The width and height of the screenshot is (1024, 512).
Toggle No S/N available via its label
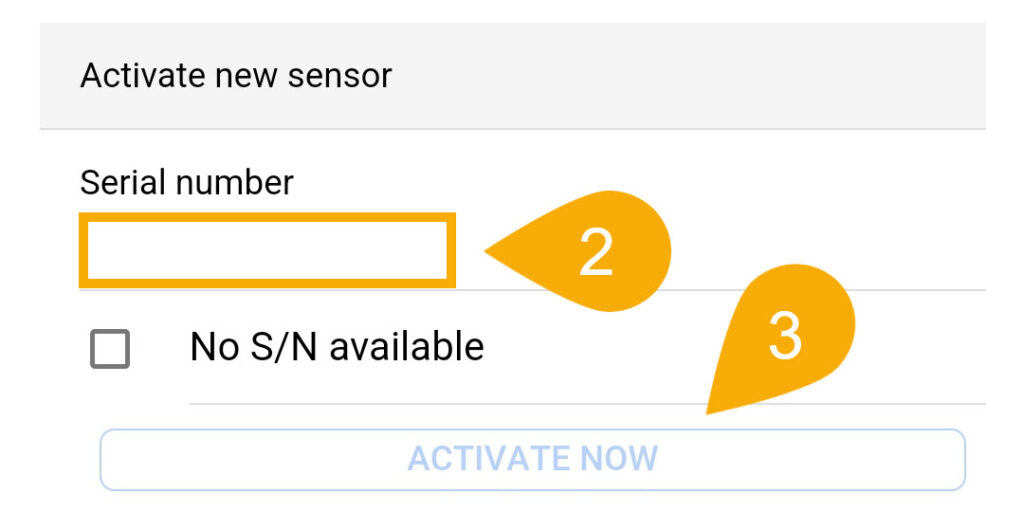tap(337, 347)
